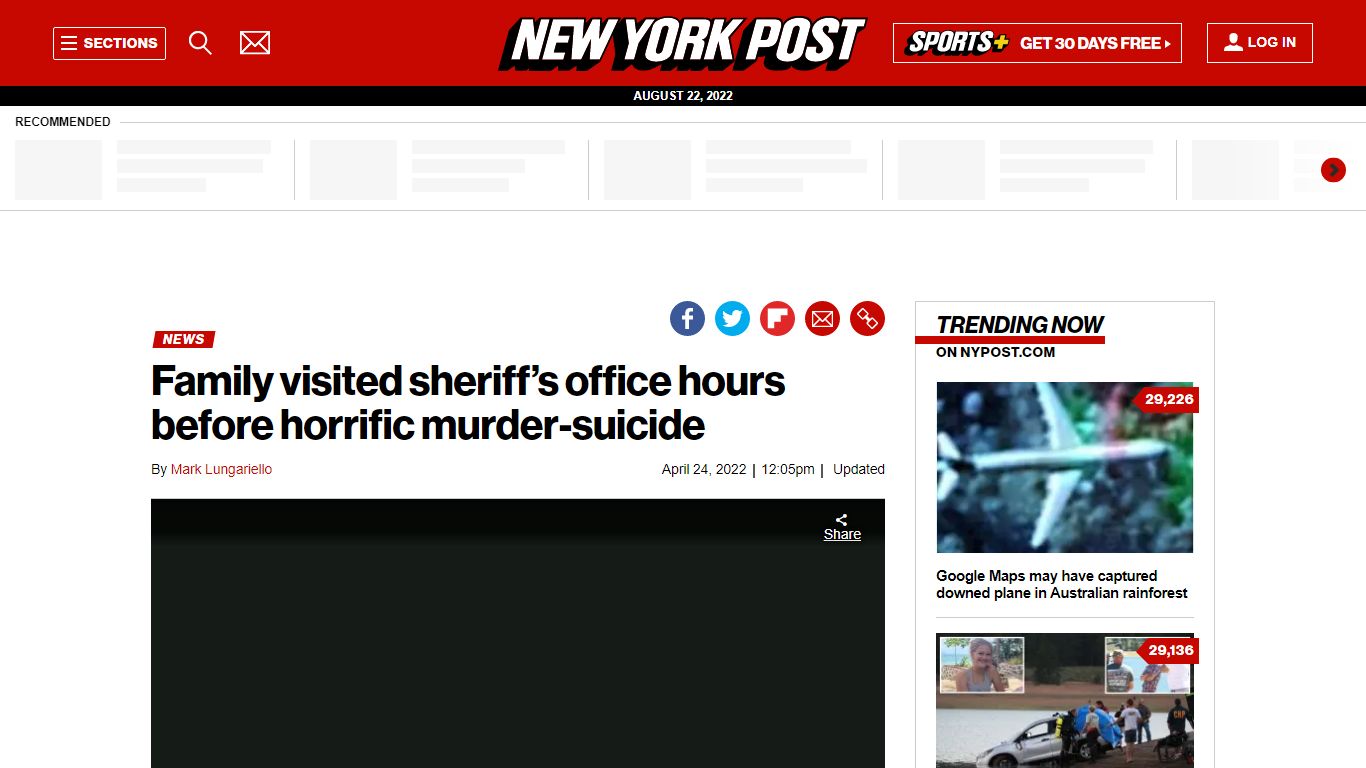Open the second trending story thumbnail

(x=1065, y=700)
